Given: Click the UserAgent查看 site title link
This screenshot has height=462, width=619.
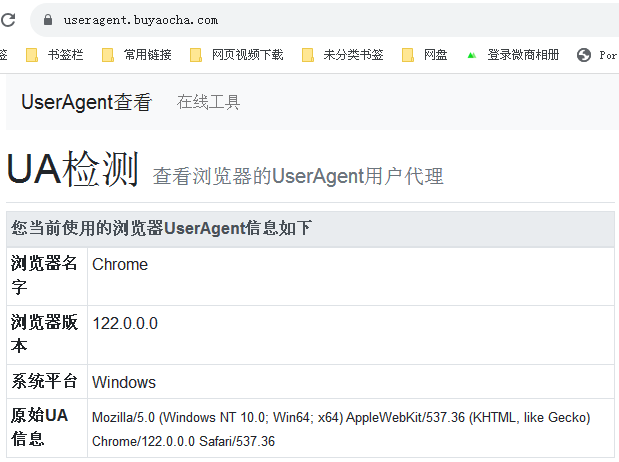Looking at the screenshot, I should tap(86, 102).
